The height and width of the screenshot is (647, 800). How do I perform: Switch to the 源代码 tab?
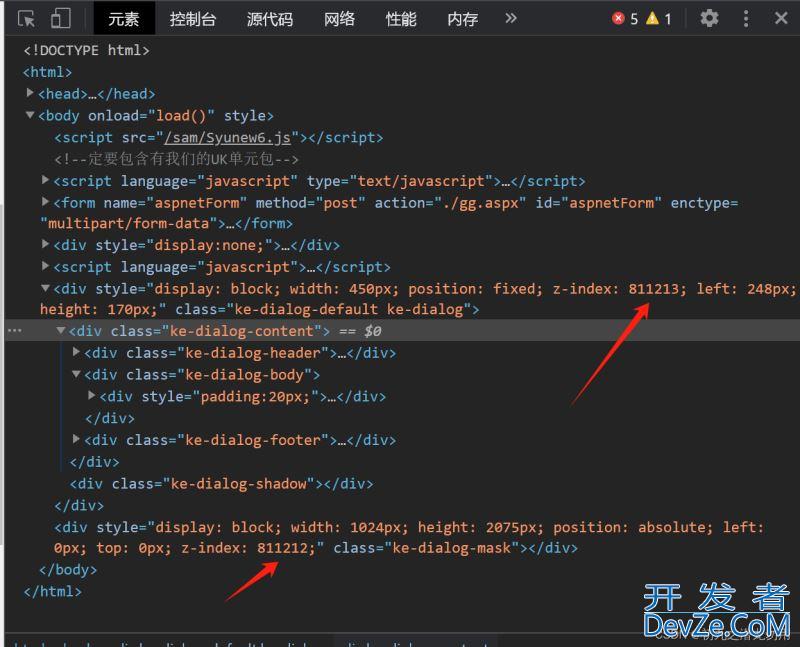point(270,19)
